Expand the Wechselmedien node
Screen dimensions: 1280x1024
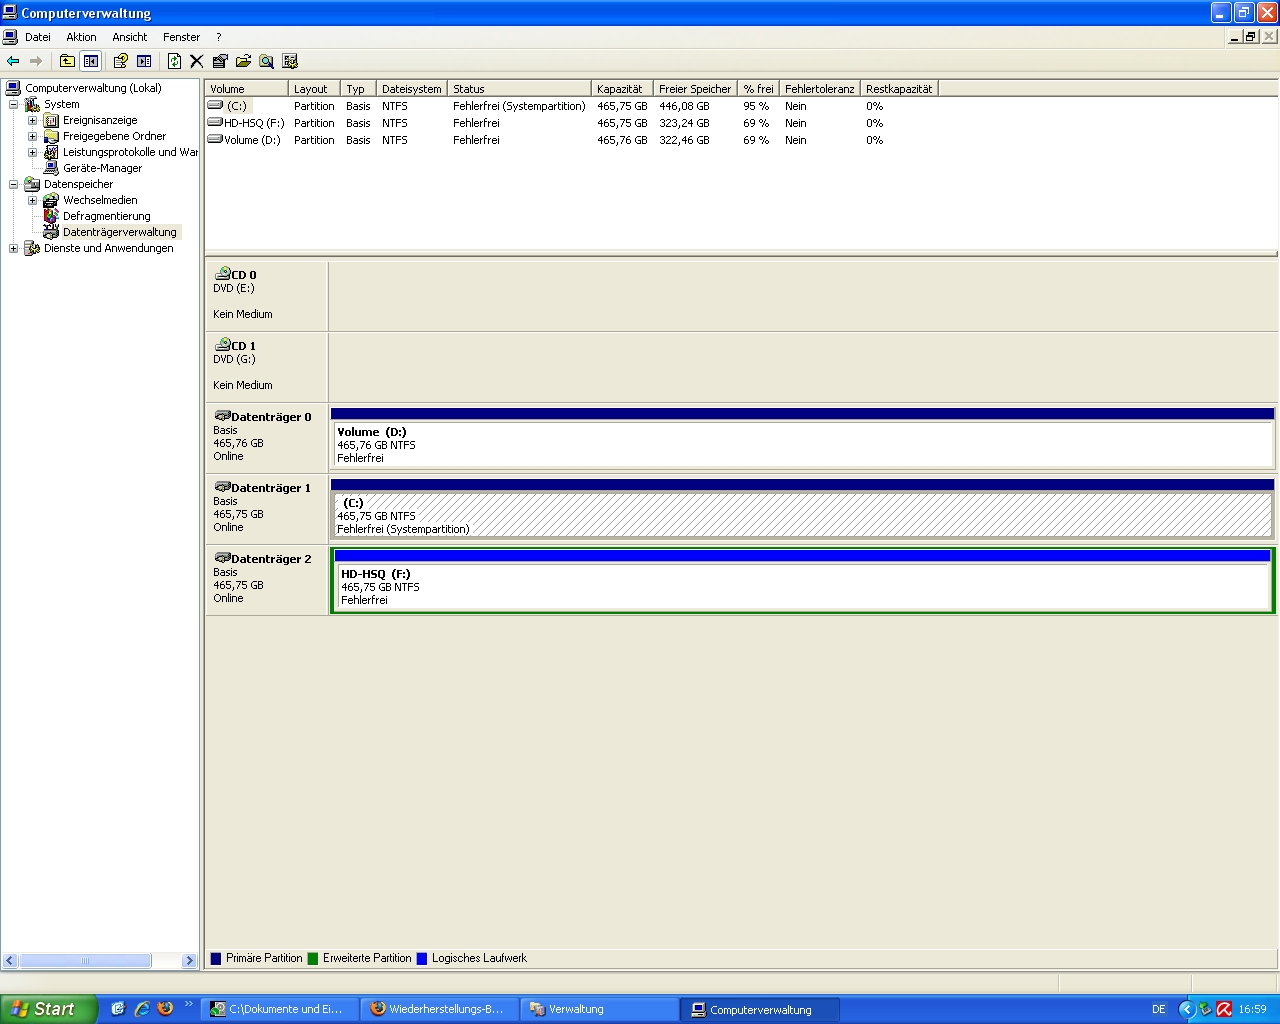click(x=32, y=200)
